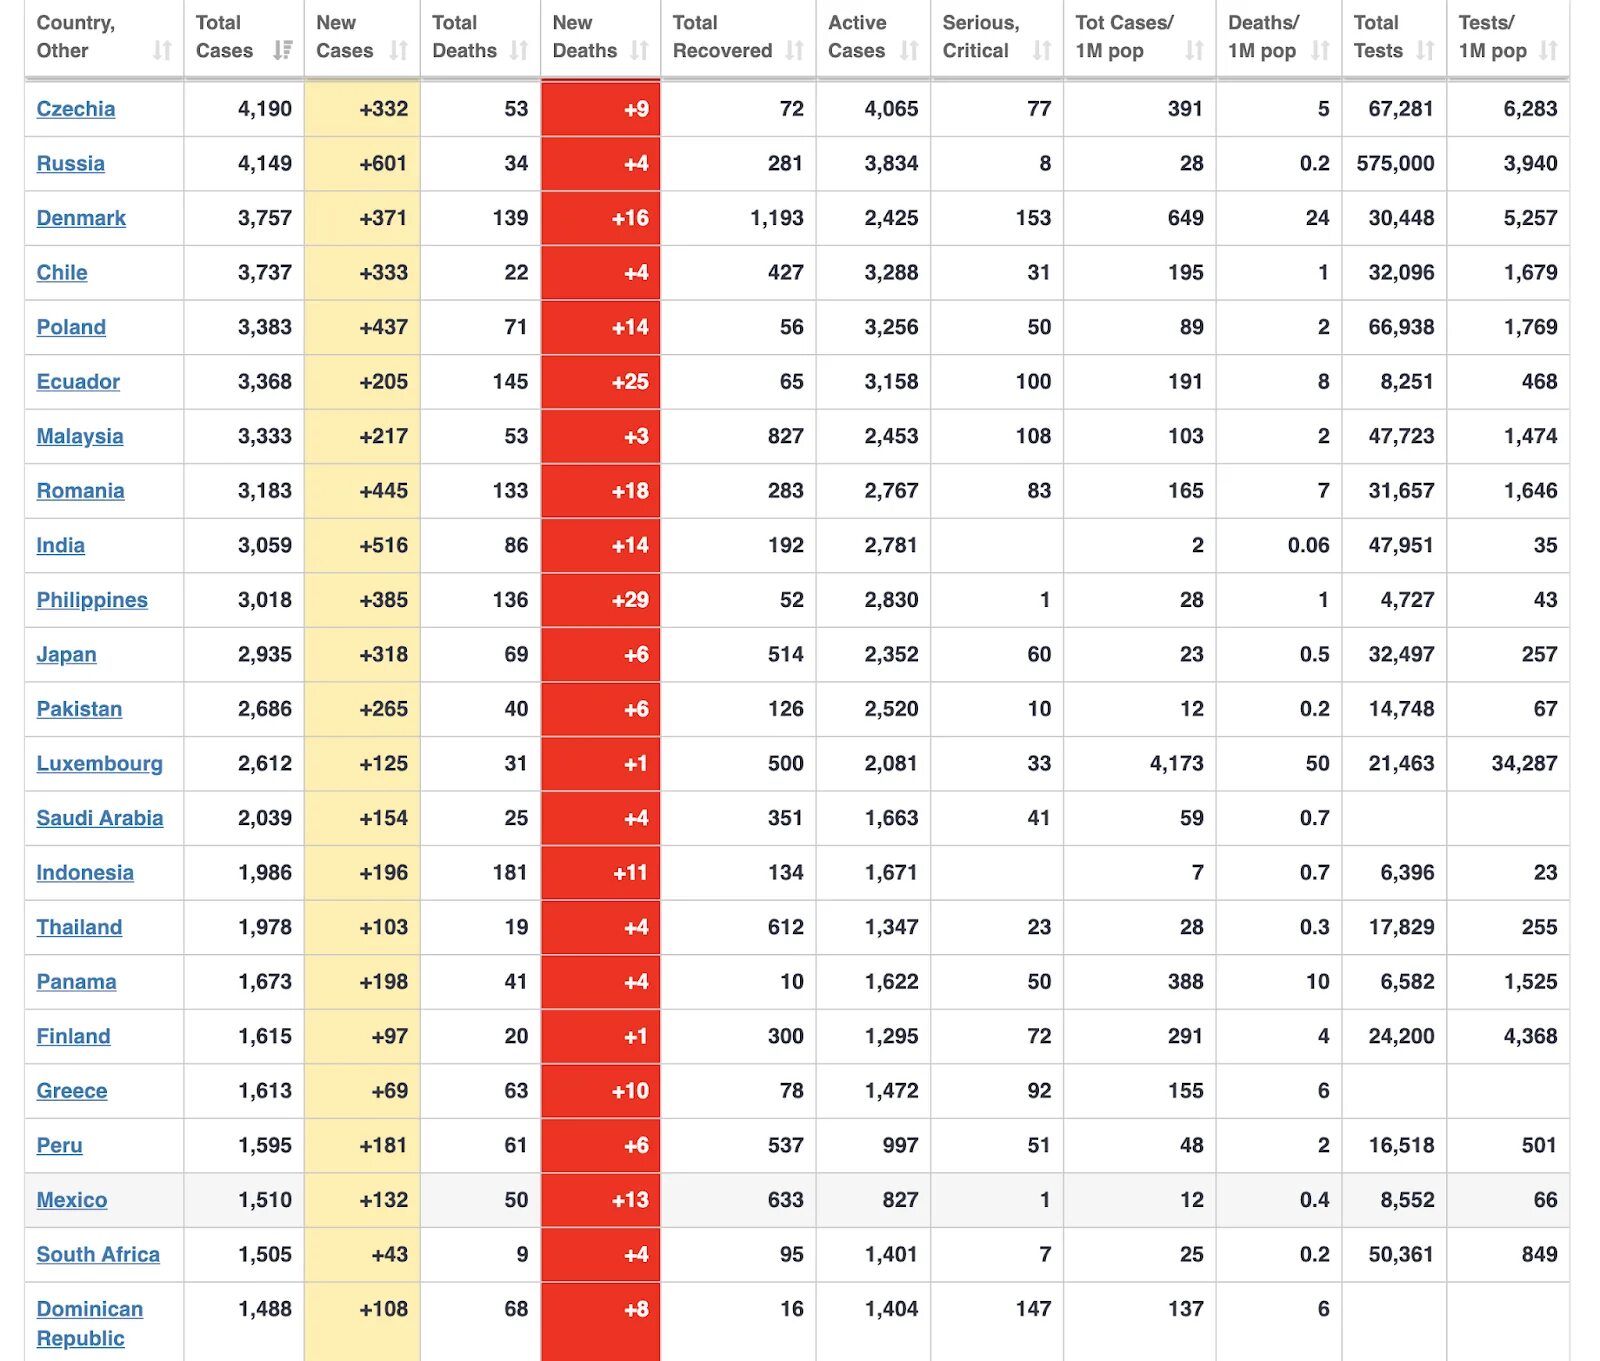Open the Luxembourg country link
This screenshot has width=1600, height=1361.
[x=99, y=764]
